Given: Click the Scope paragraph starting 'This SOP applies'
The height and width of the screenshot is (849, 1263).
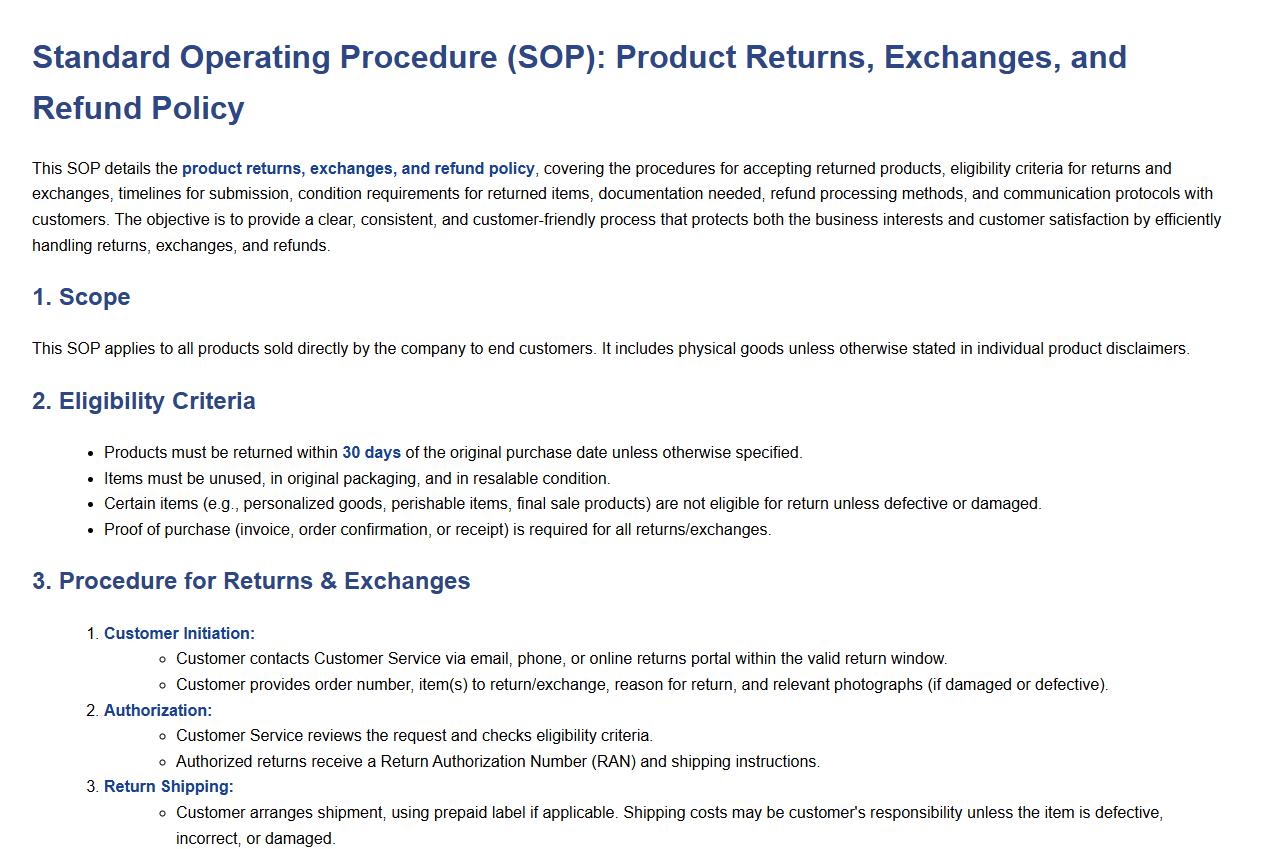Looking at the screenshot, I should click(610, 349).
